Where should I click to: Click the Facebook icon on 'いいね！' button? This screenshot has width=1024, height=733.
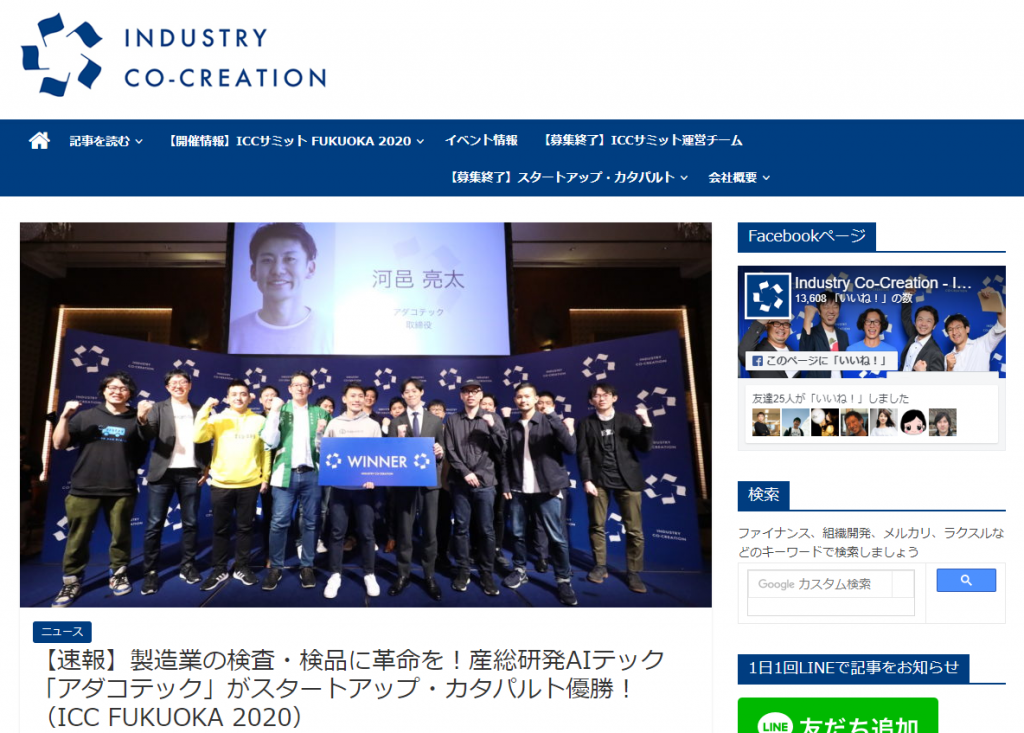click(x=758, y=361)
